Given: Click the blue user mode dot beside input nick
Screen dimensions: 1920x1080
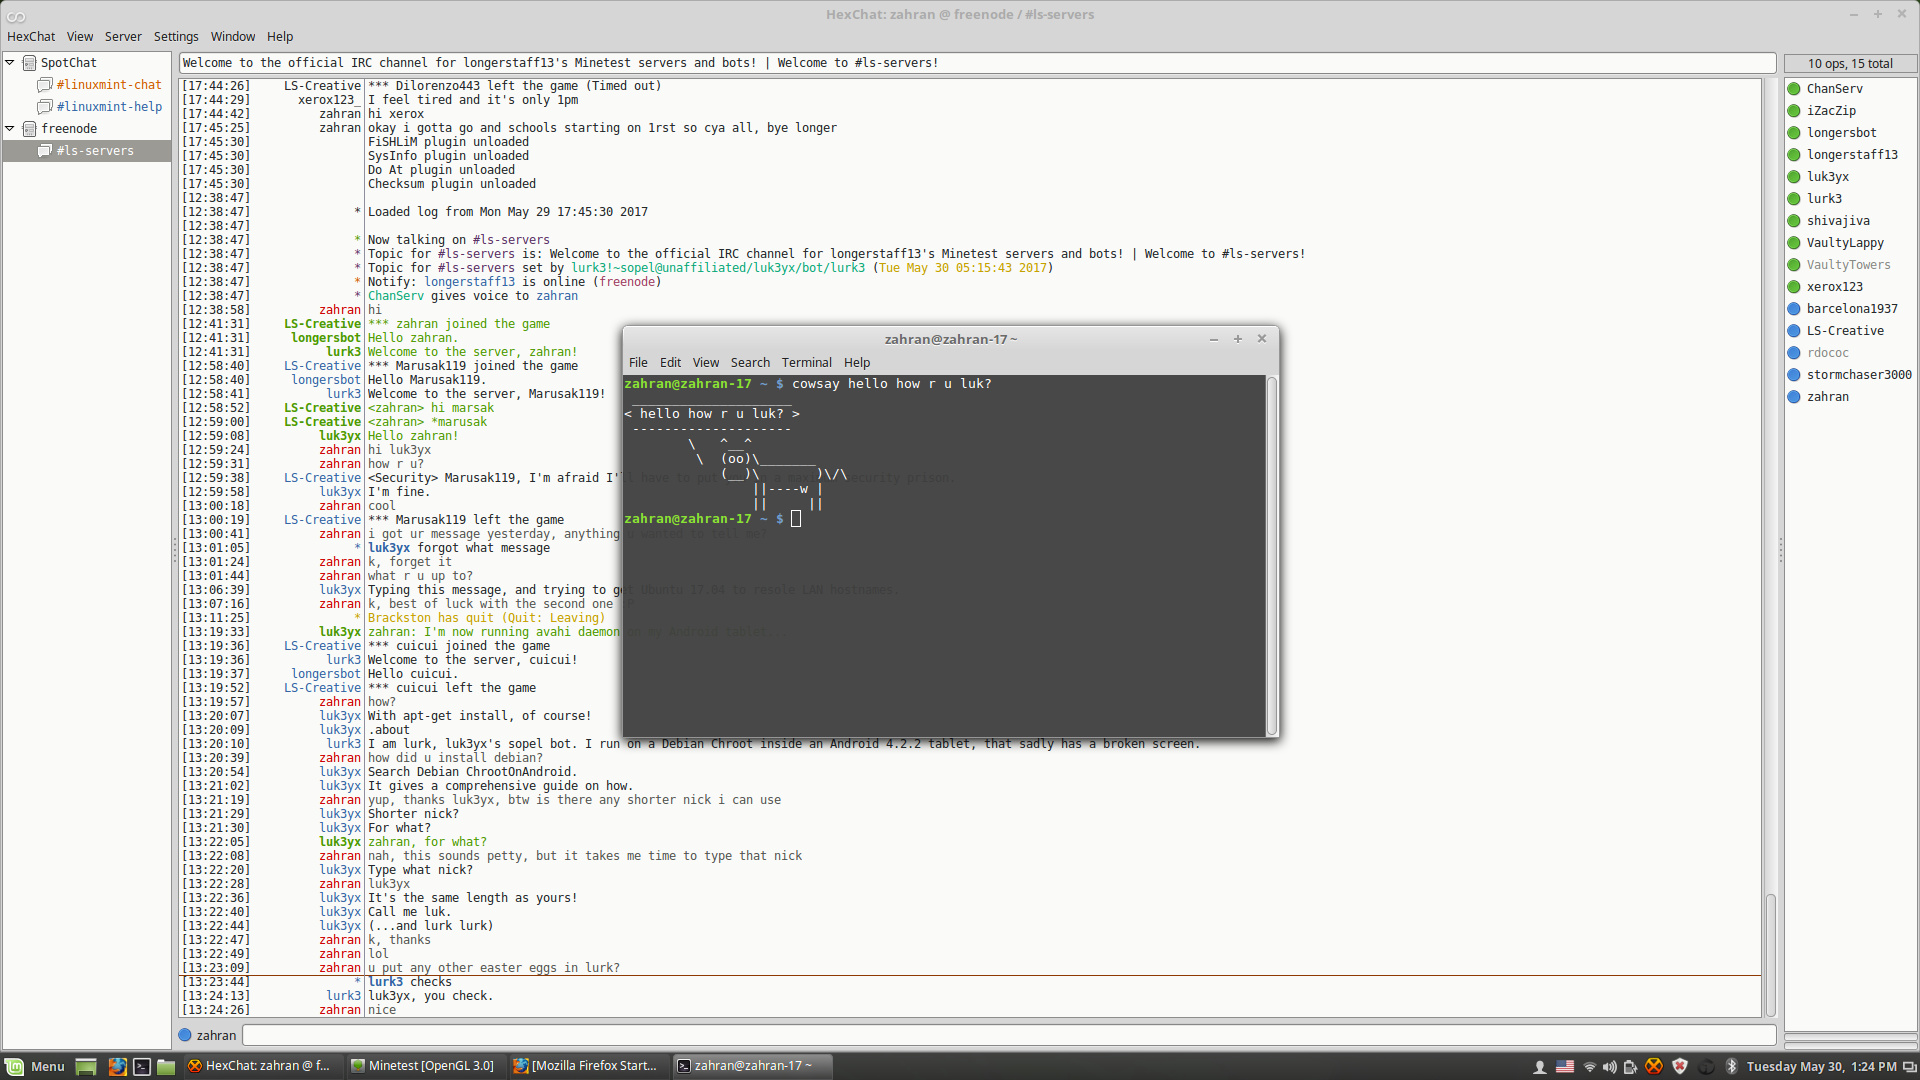Looking at the screenshot, I should (x=185, y=1035).
